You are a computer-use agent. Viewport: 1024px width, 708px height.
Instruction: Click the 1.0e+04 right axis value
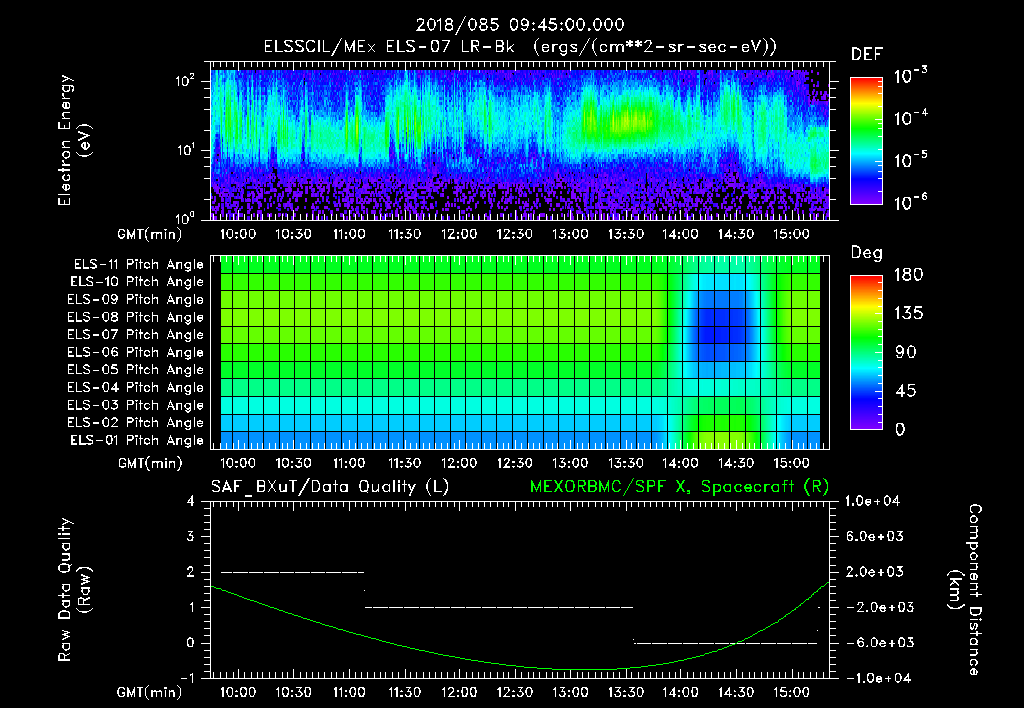pyautogui.click(x=873, y=502)
